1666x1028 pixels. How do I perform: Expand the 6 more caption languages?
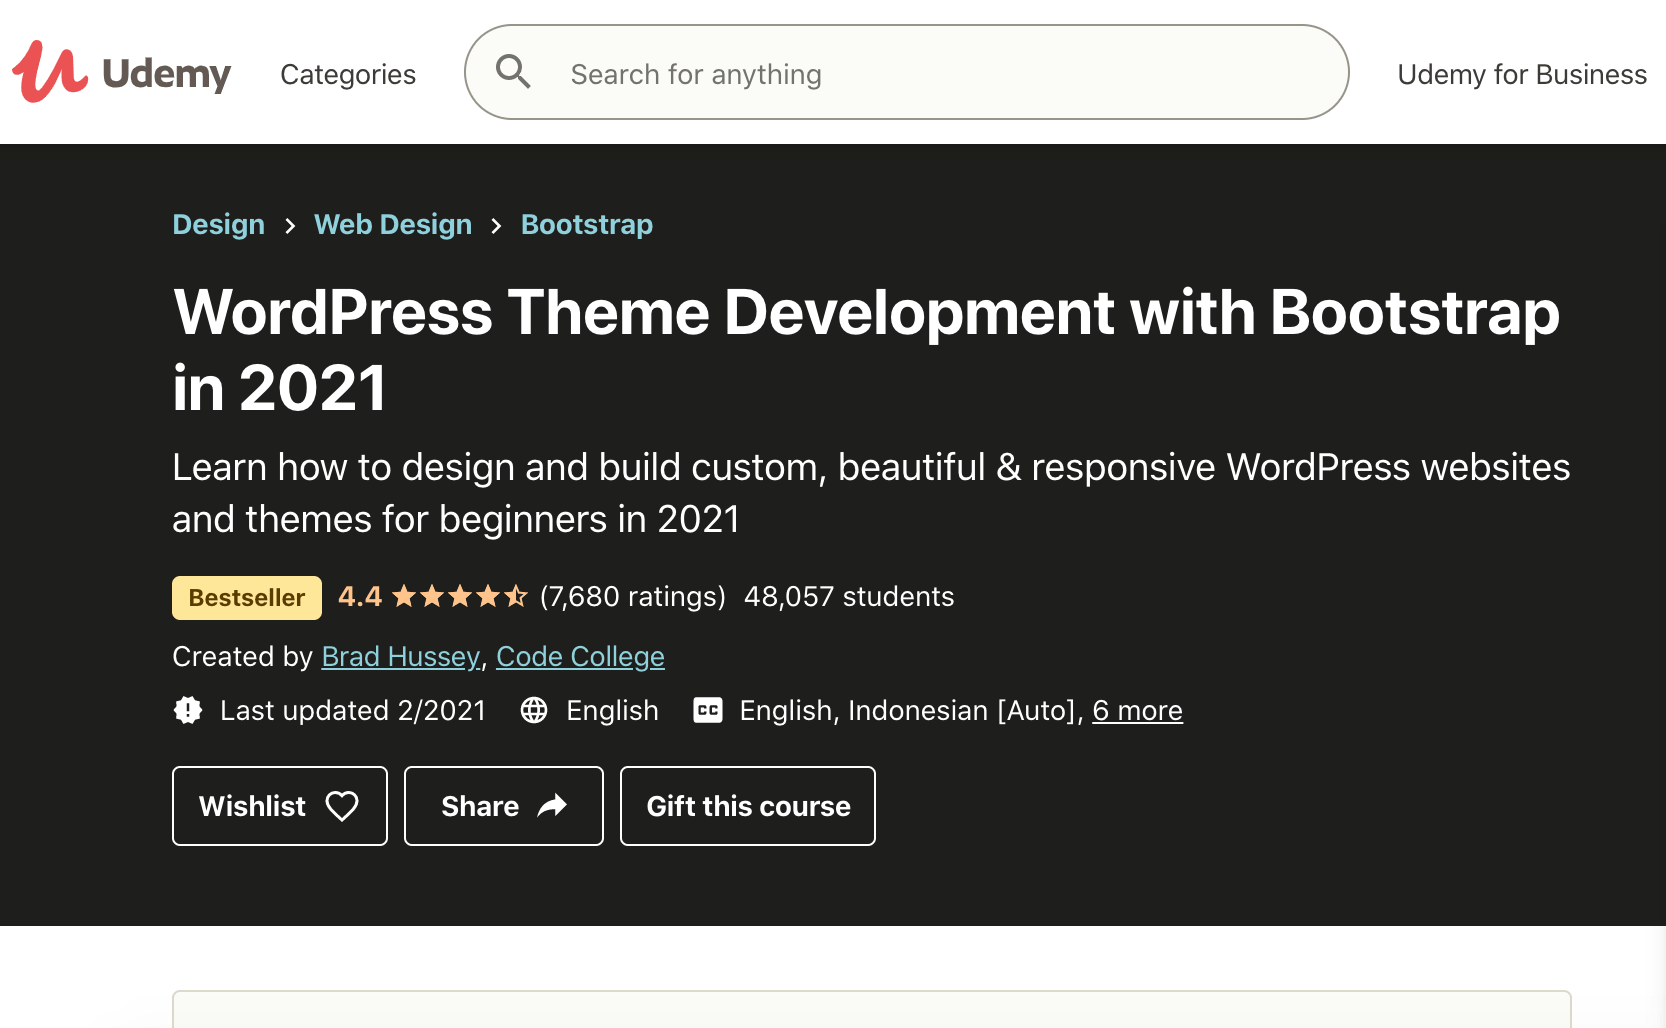[1137, 710]
